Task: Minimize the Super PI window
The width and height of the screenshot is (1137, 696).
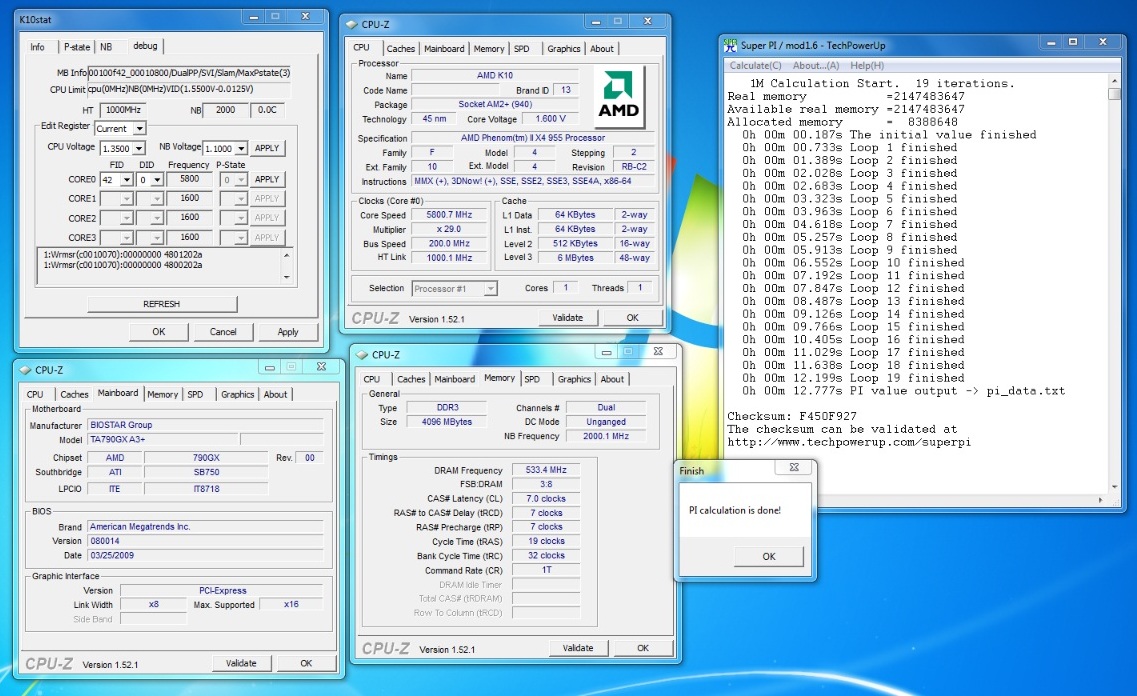Action: tap(1051, 43)
